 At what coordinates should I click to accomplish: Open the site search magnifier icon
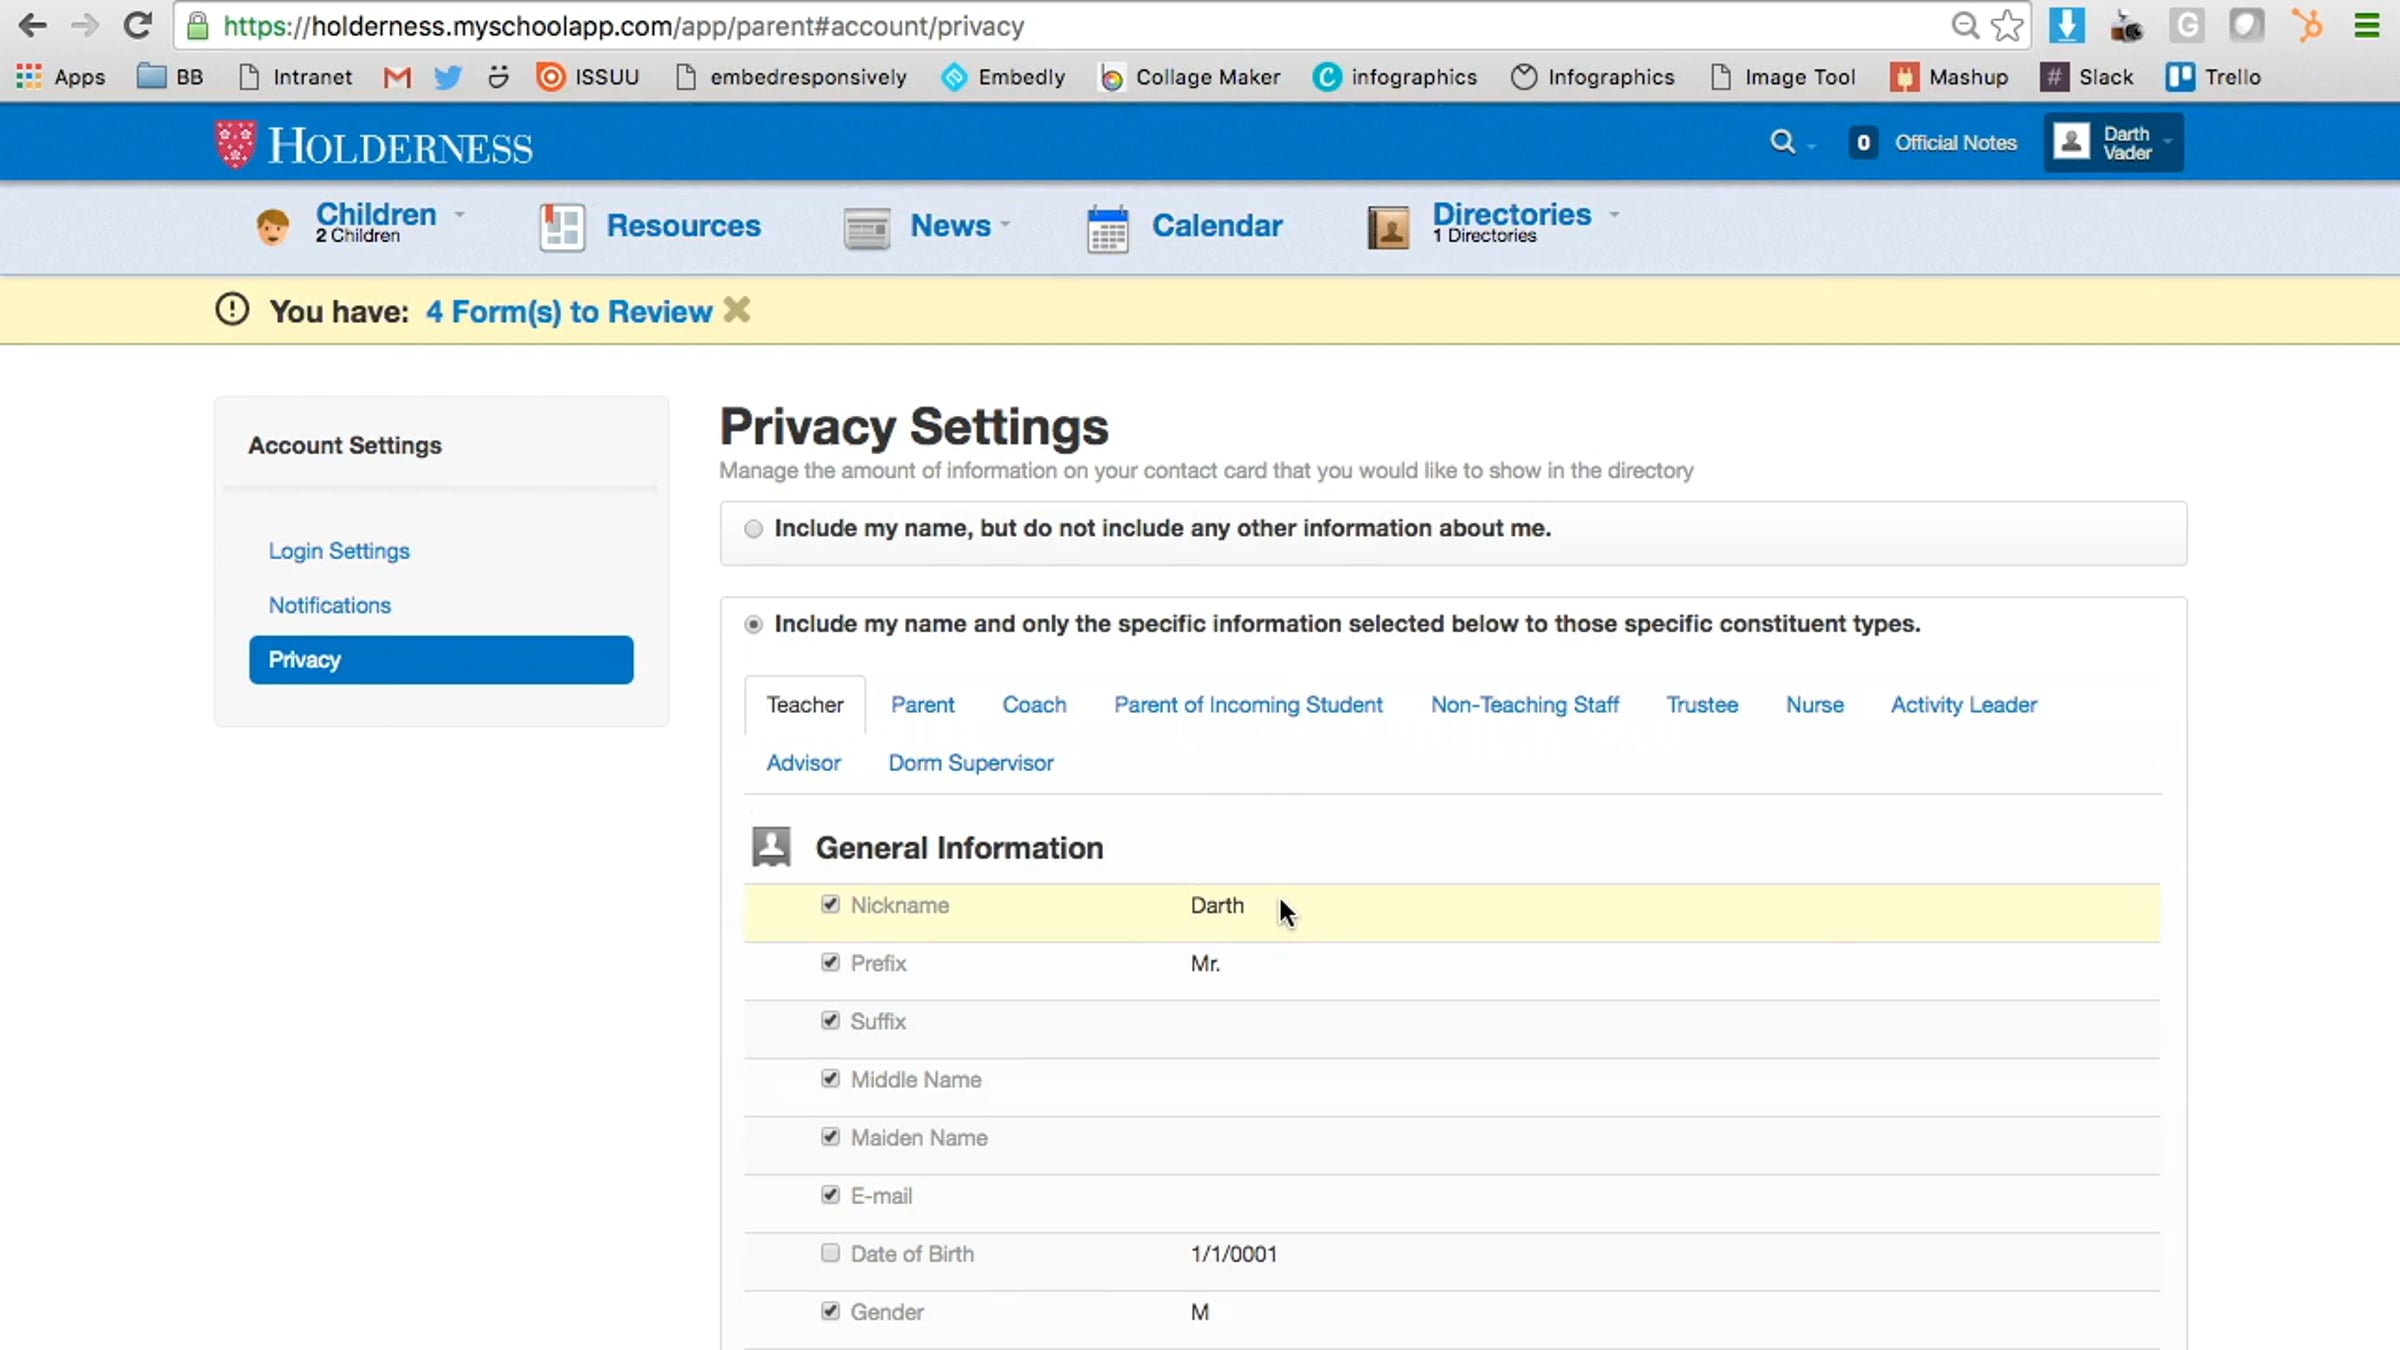coord(1782,142)
